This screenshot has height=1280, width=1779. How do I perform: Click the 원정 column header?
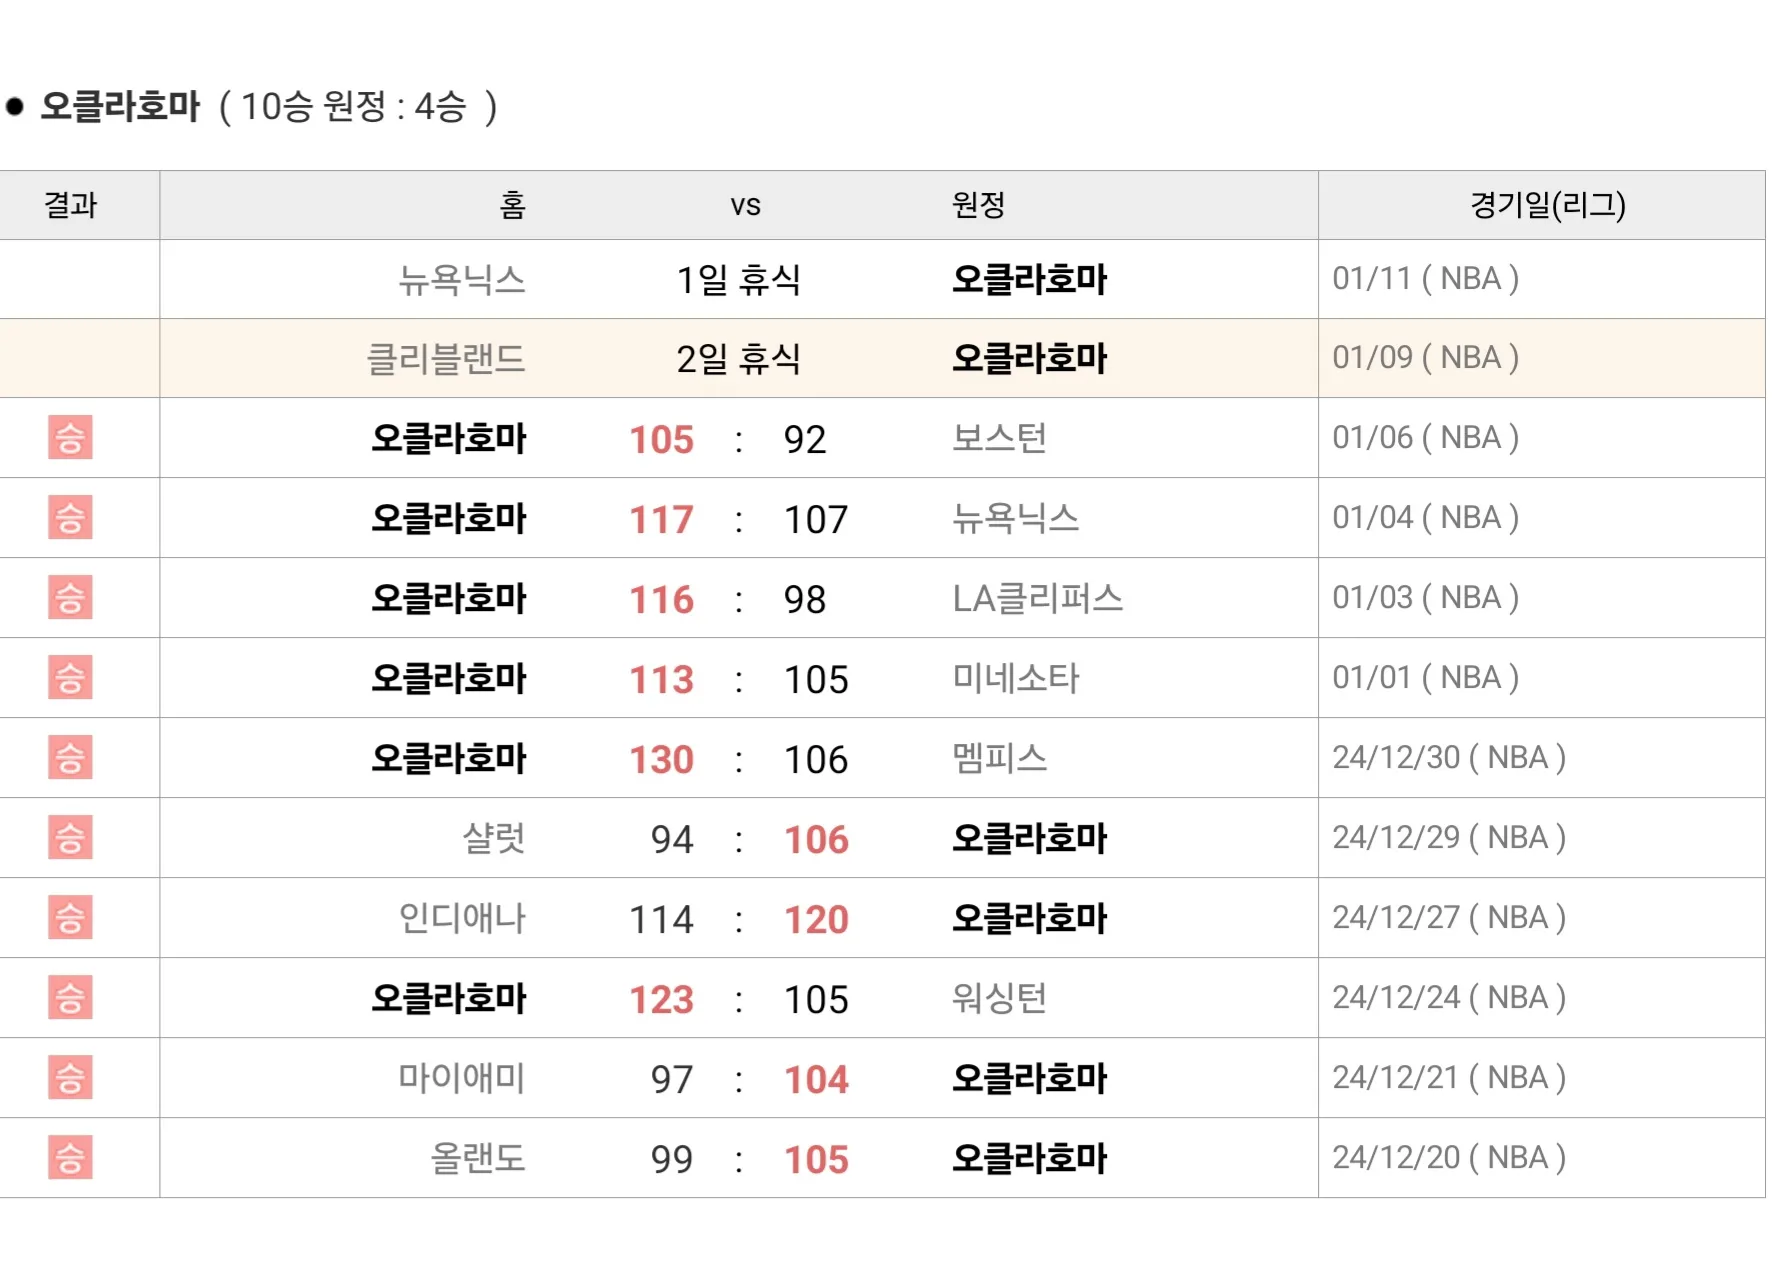pos(978,205)
